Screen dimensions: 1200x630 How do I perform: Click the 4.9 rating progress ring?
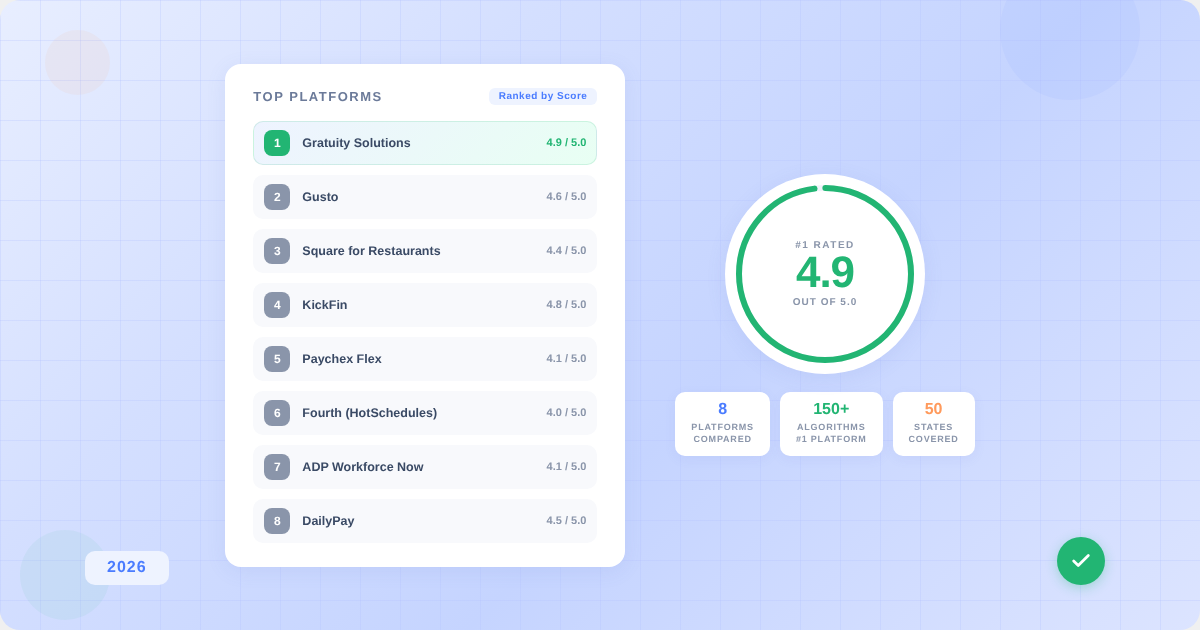click(x=824, y=274)
